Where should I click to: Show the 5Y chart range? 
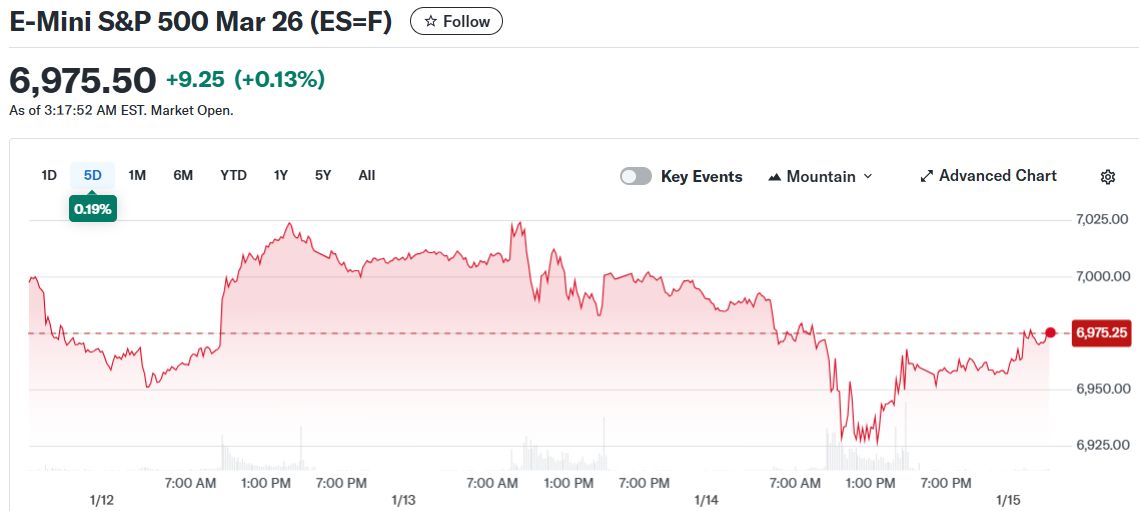click(x=323, y=175)
